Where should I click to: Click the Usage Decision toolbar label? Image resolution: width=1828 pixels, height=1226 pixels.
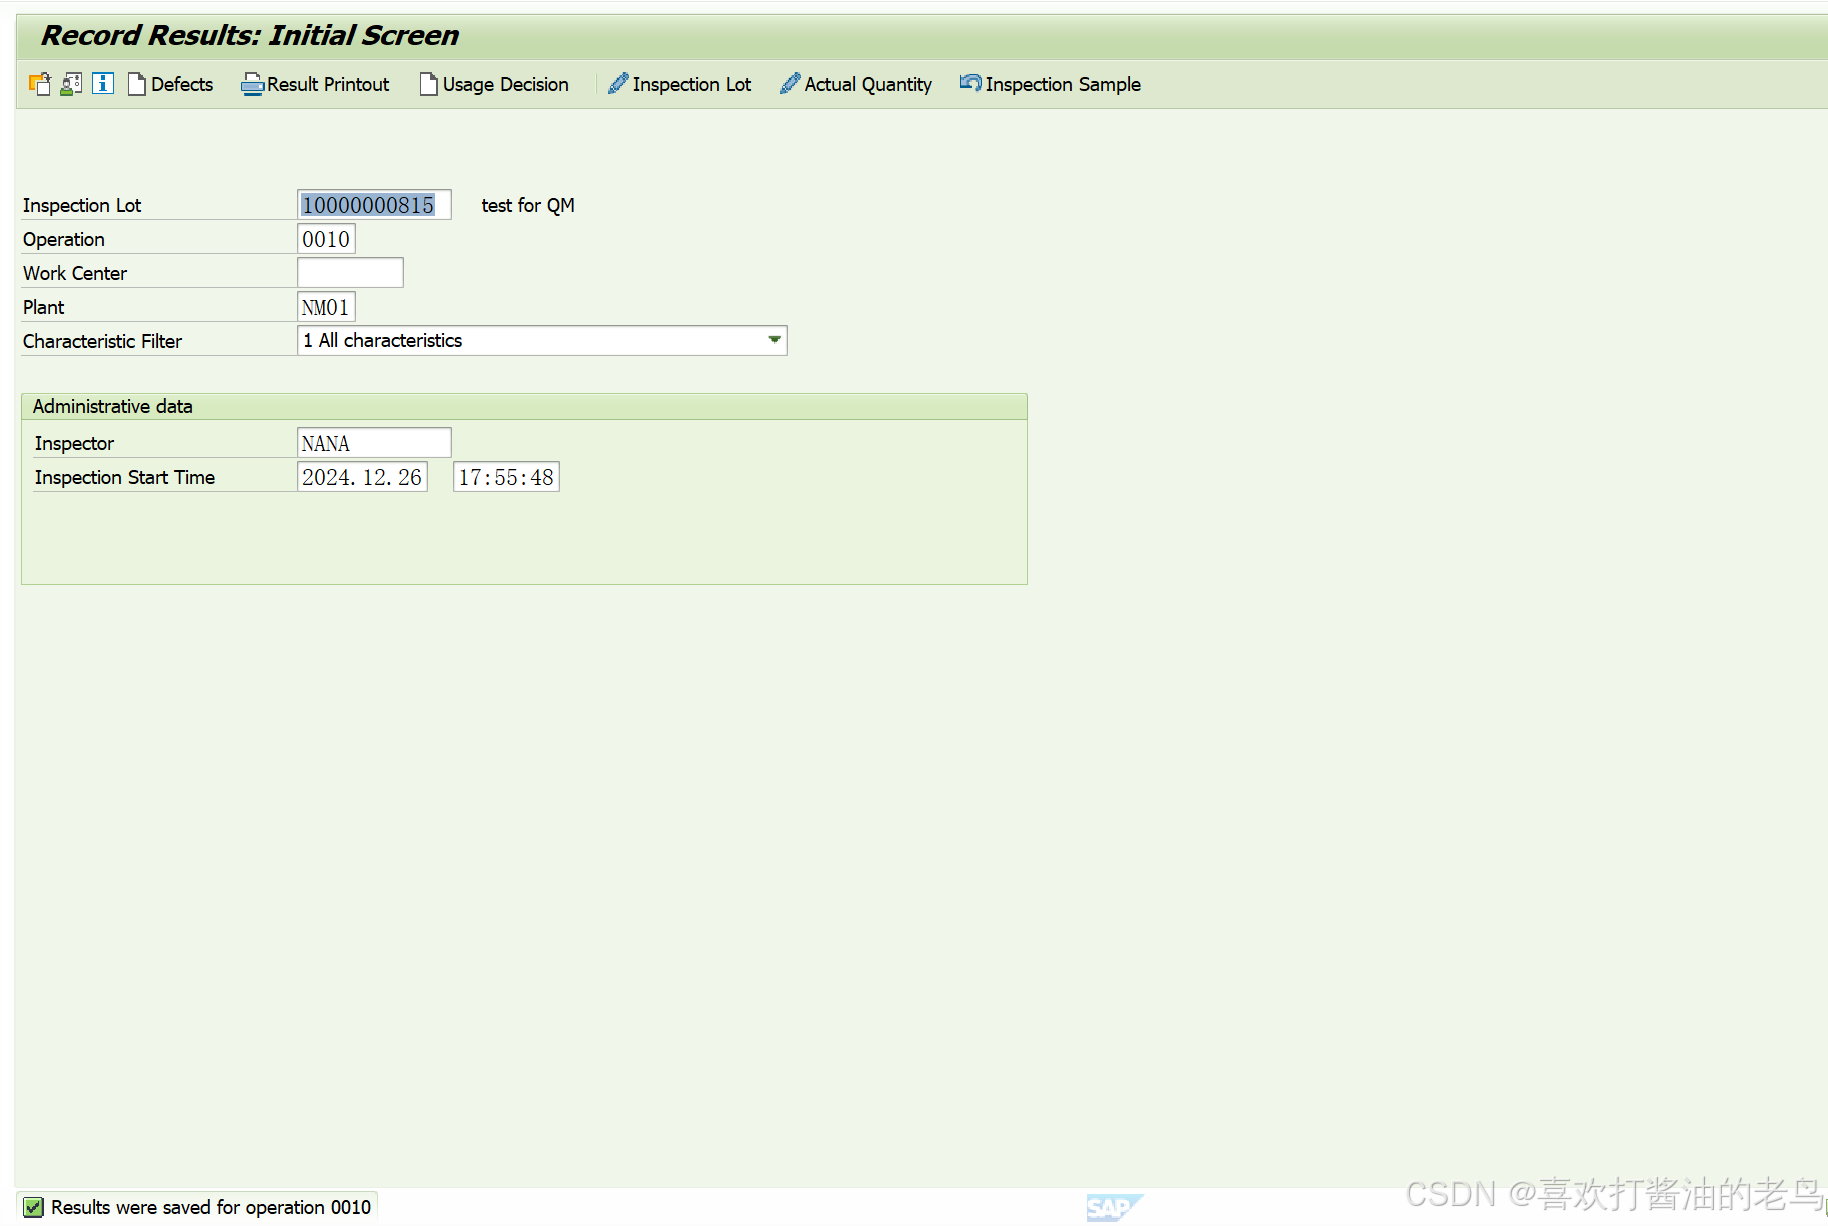[x=505, y=84]
